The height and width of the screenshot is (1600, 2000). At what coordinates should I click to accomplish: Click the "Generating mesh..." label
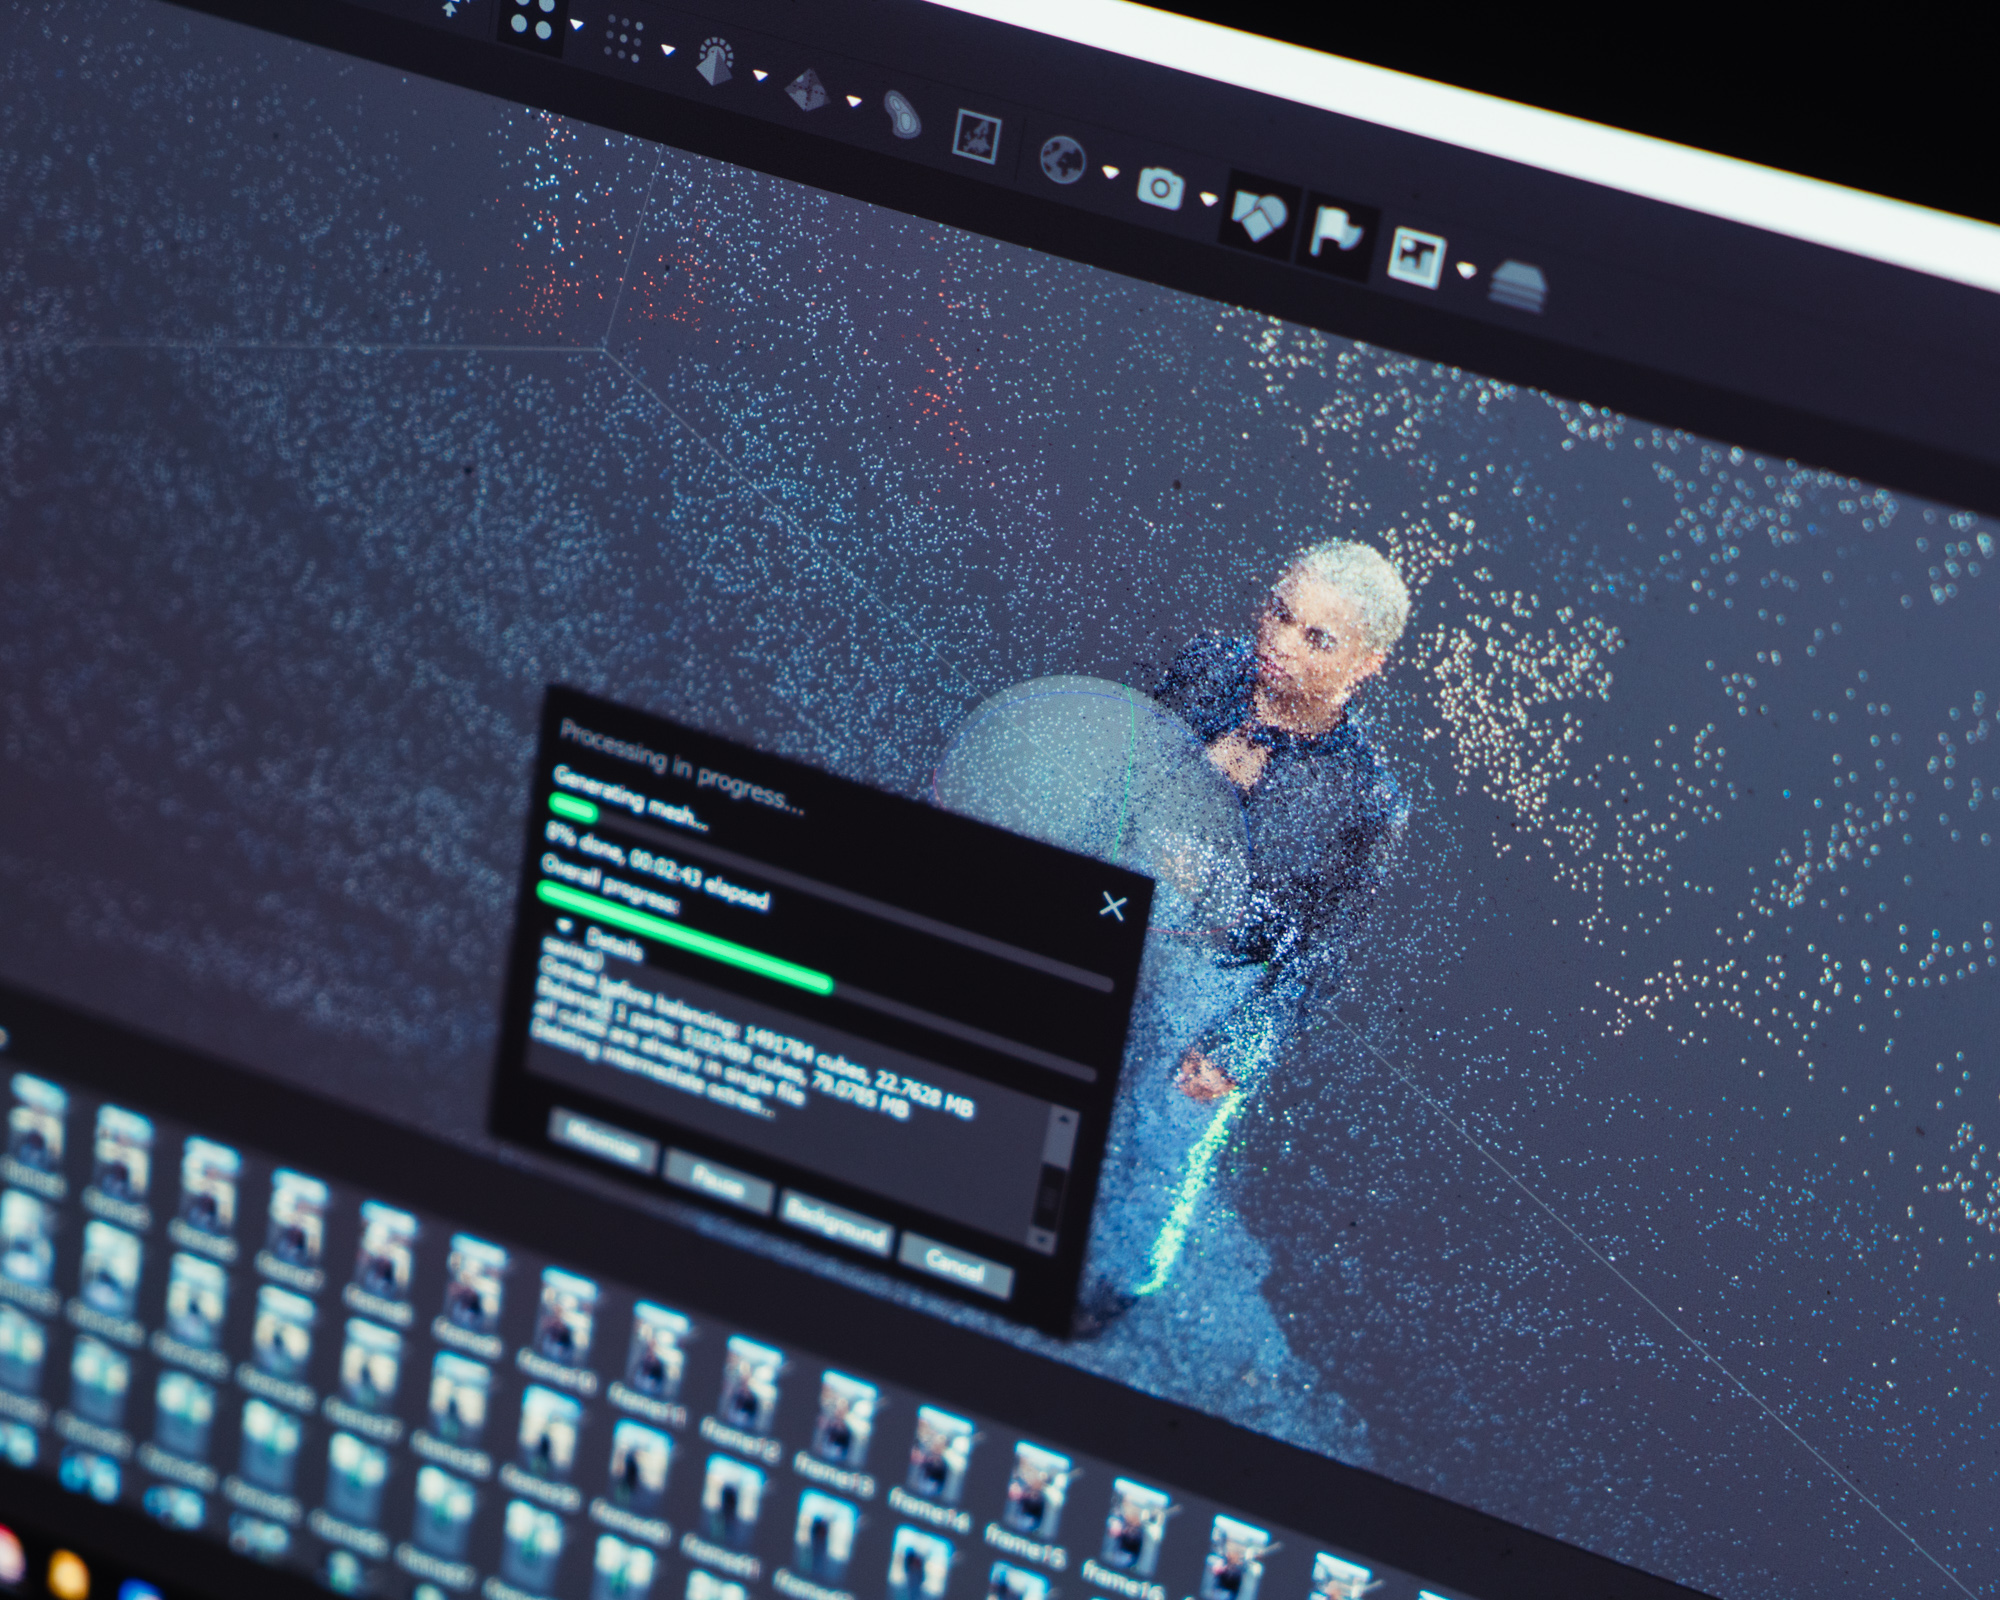pyautogui.click(x=630, y=801)
